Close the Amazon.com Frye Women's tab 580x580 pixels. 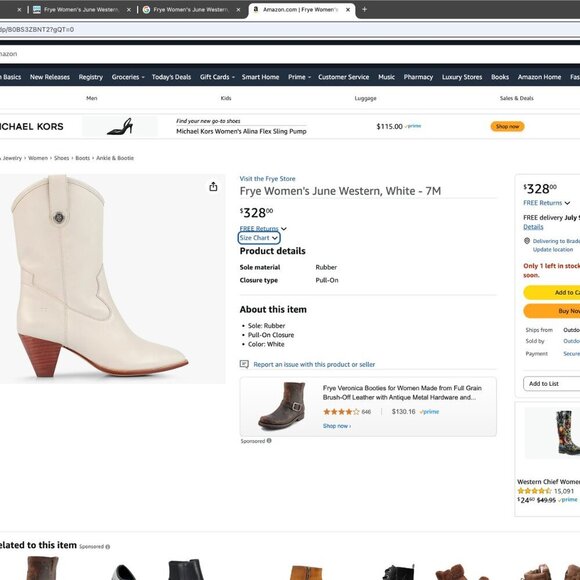348,10
